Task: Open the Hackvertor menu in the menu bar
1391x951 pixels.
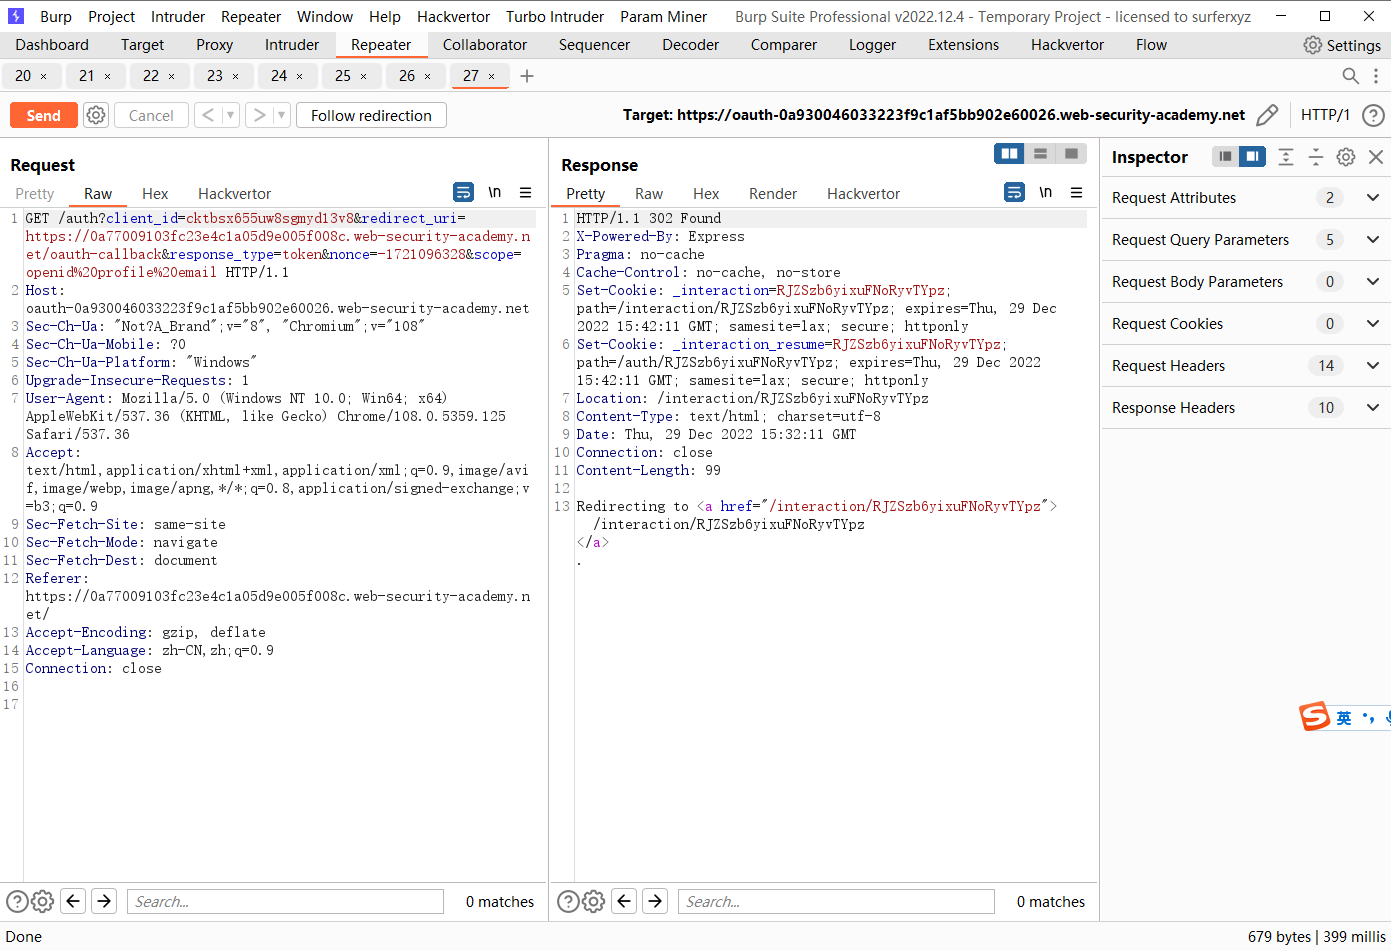Action: click(453, 16)
